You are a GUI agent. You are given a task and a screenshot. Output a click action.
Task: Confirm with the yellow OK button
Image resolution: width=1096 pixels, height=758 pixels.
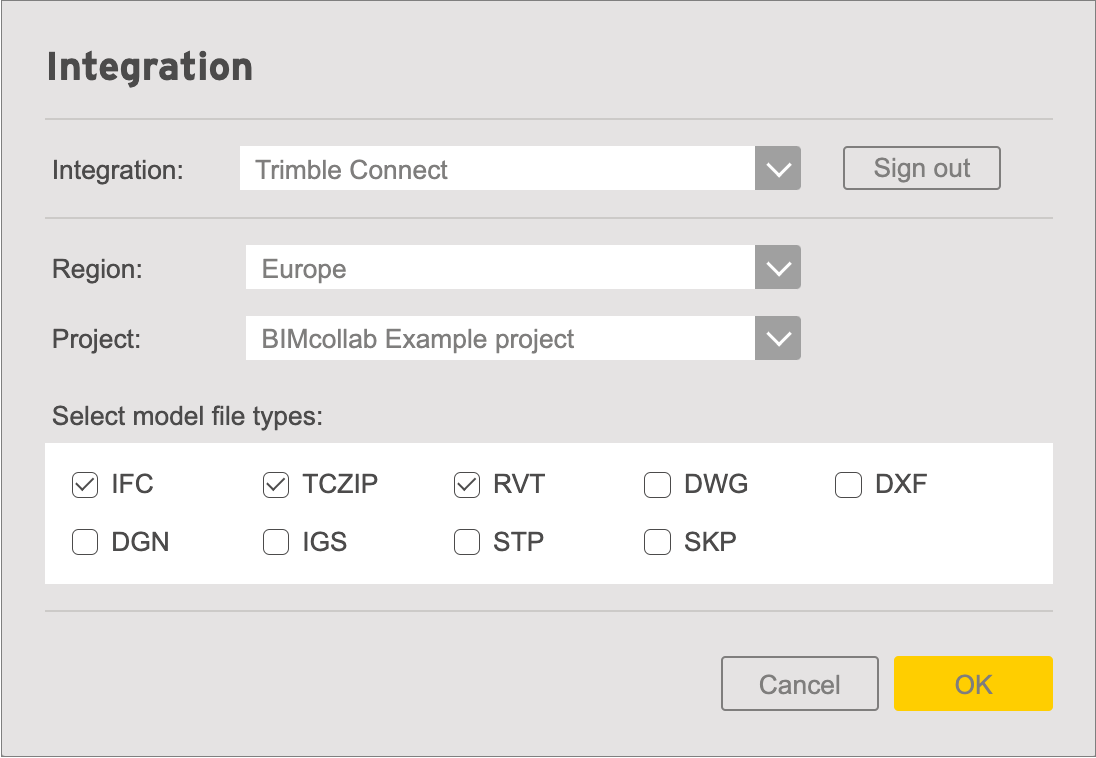click(973, 683)
